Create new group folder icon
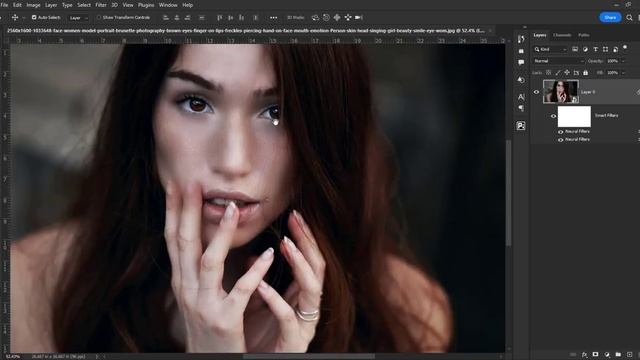Screen dimensions: 640x360 point(618,355)
